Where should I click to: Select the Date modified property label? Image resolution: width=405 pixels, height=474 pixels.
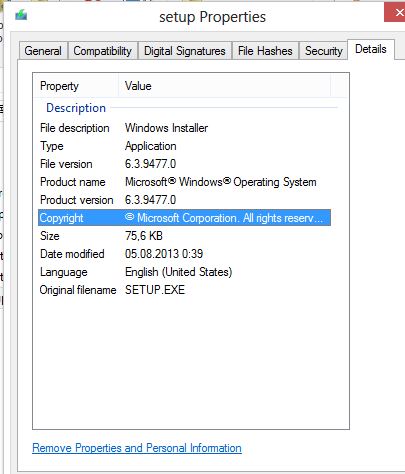[x=72, y=254]
